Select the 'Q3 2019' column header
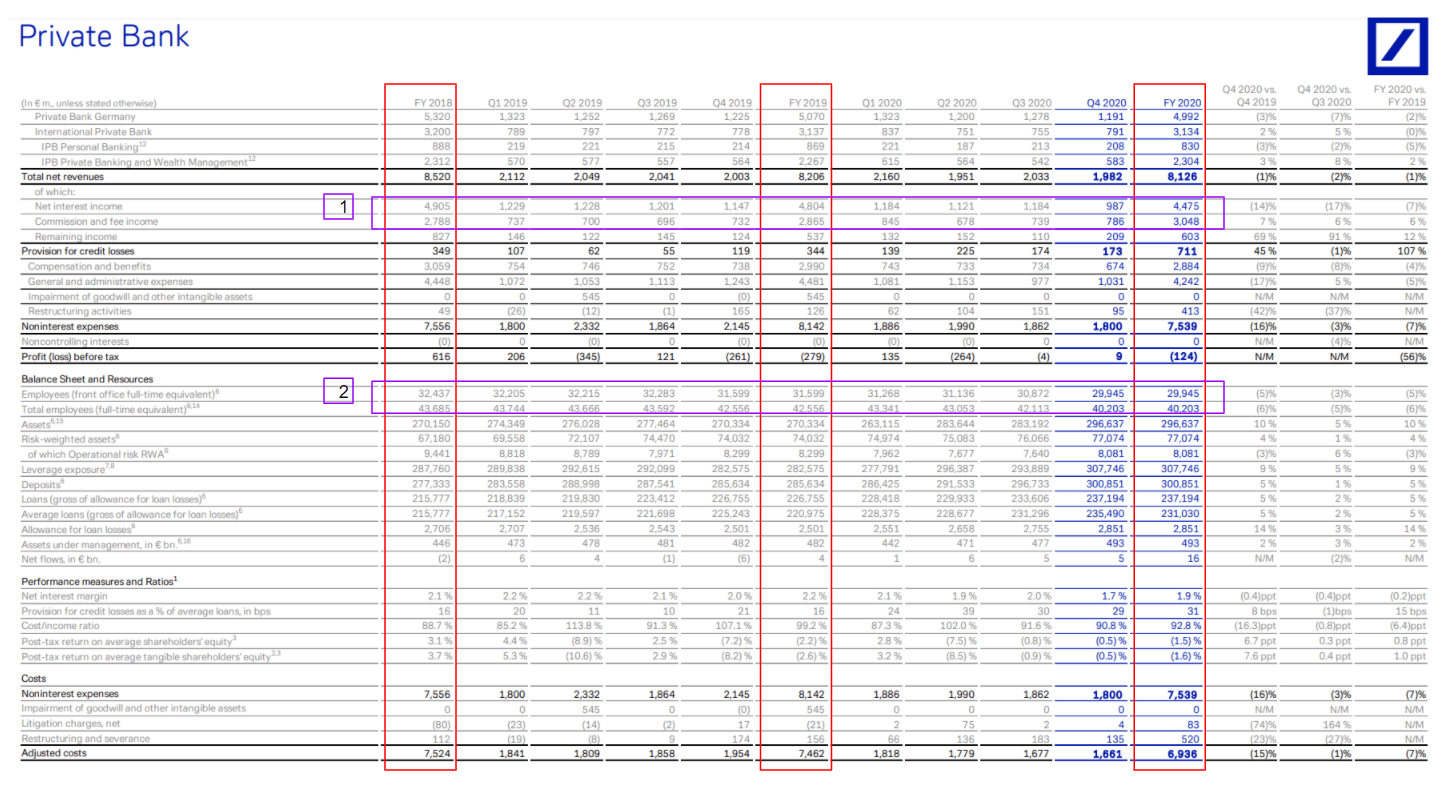 pos(657,103)
